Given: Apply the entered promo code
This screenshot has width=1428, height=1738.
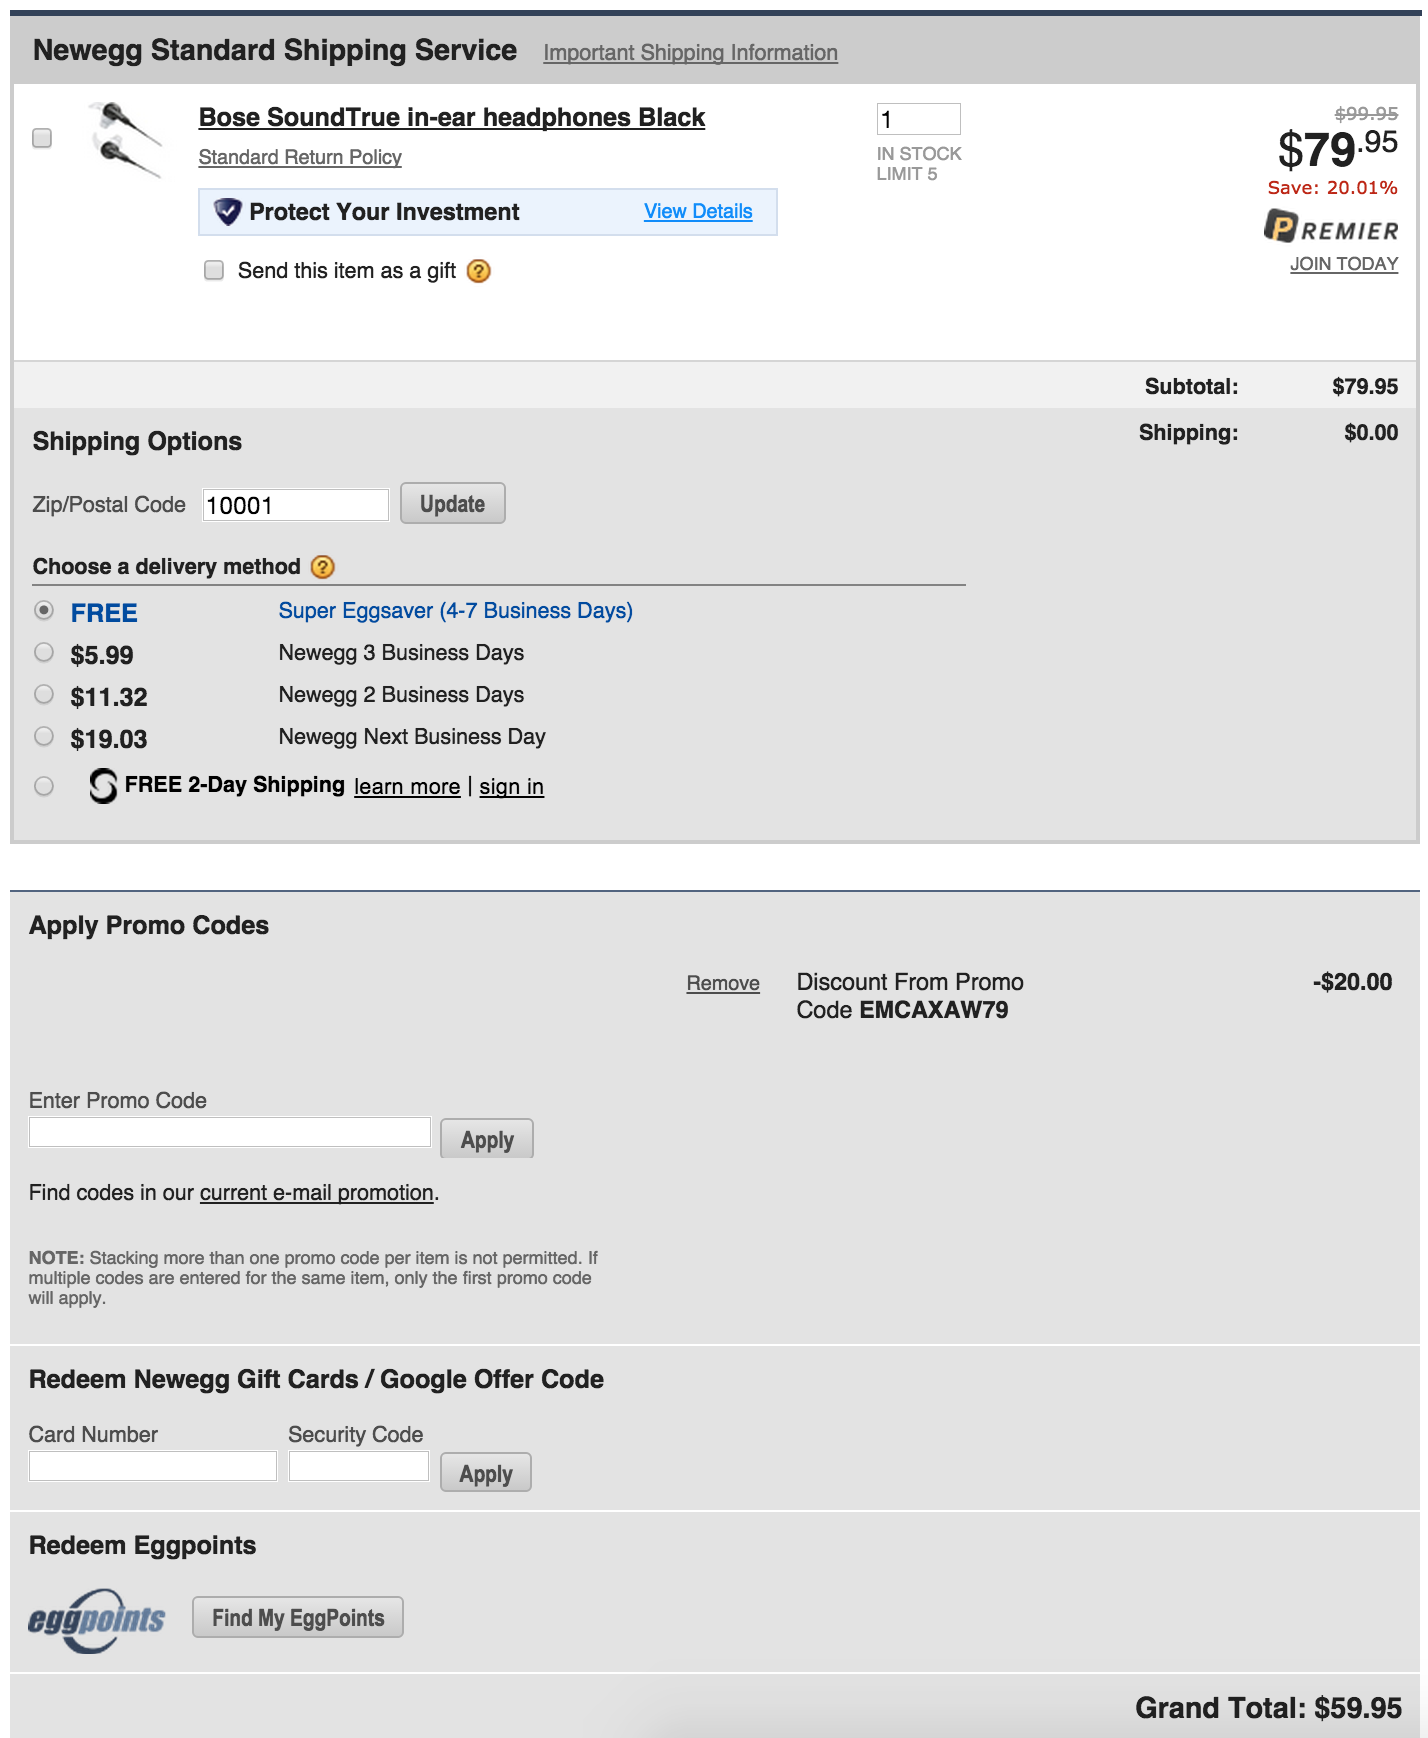Looking at the screenshot, I should click(x=487, y=1139).
